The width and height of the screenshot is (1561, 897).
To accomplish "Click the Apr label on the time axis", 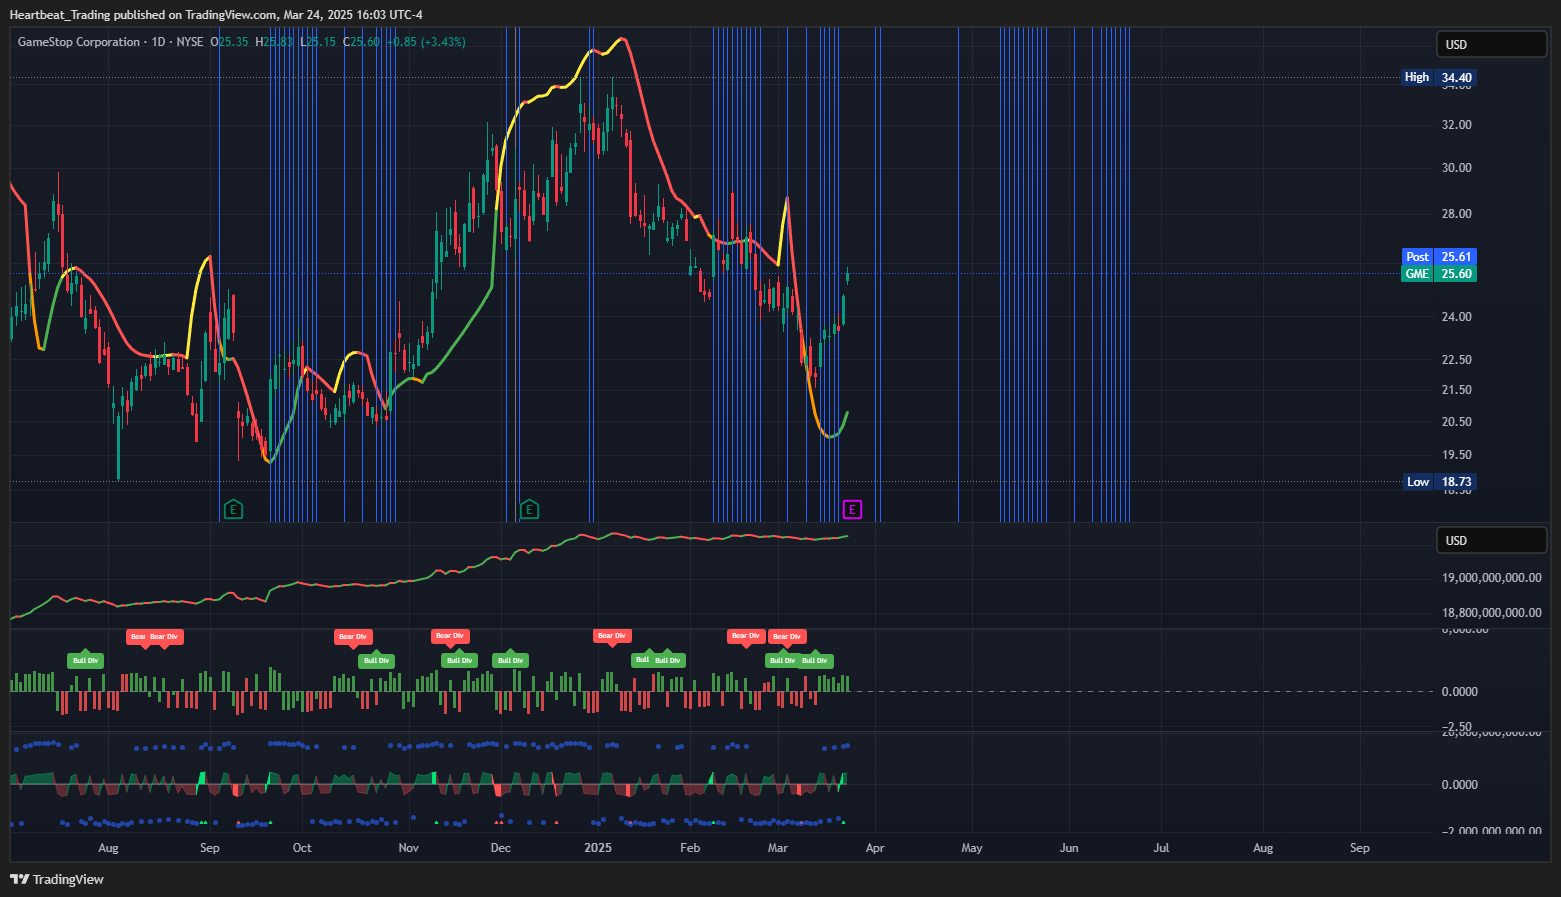I will click(x=875, y=848).
